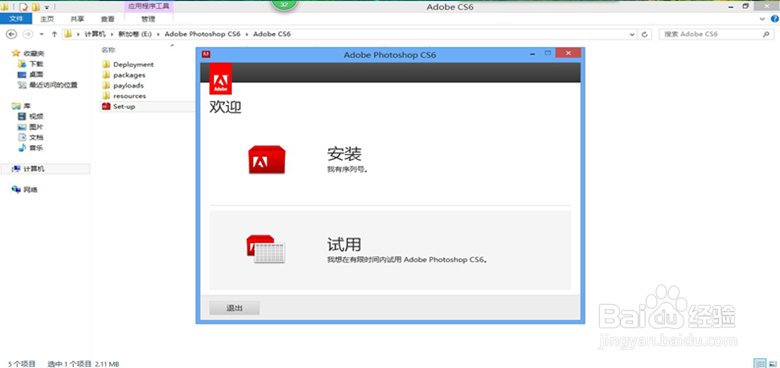
Task: Click the up-one-level arrow in Explorer
Action: coord(54,34)
